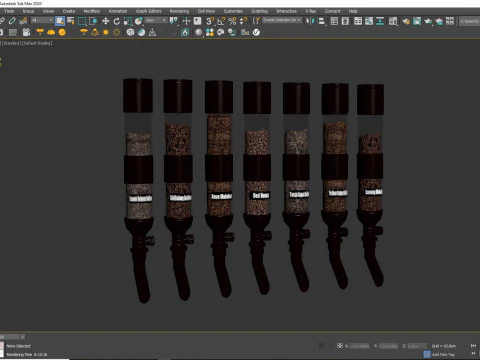Open the Rendering menu

click(179, 11)
